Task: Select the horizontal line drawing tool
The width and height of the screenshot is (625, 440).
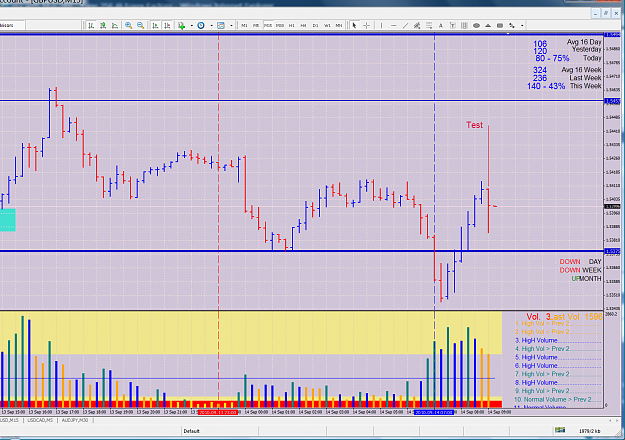Action: coord(393,26)
